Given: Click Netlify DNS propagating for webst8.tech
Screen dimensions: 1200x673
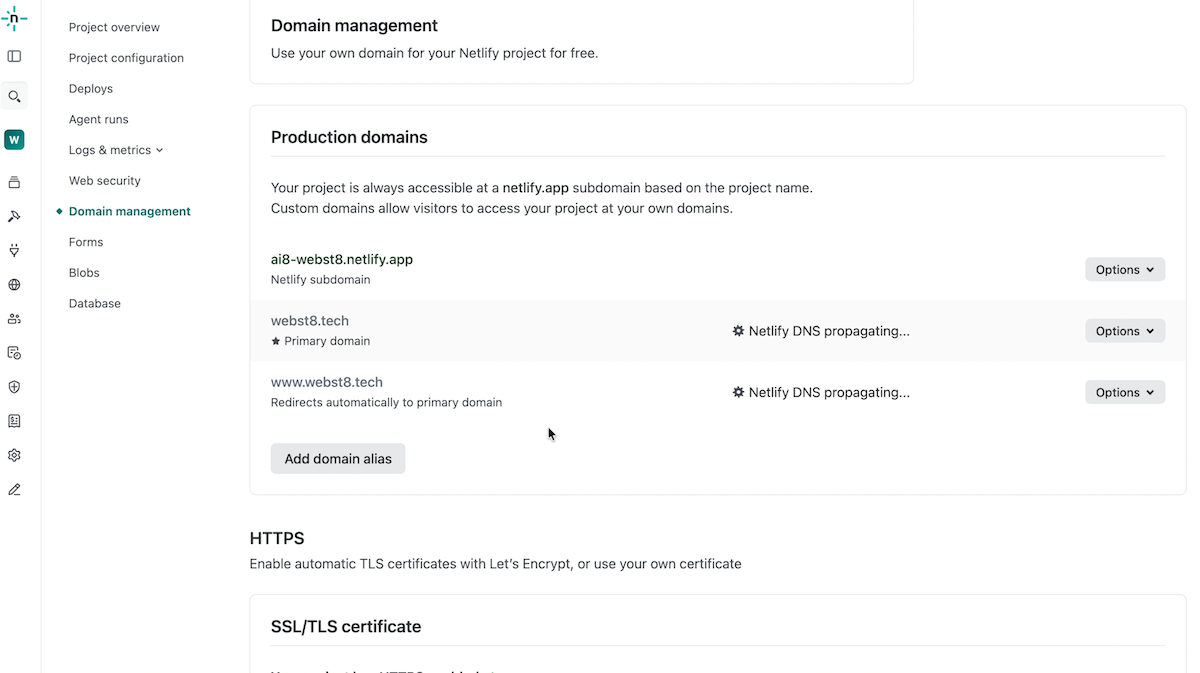Looking at the screenshot, I should tap(829, 331).
